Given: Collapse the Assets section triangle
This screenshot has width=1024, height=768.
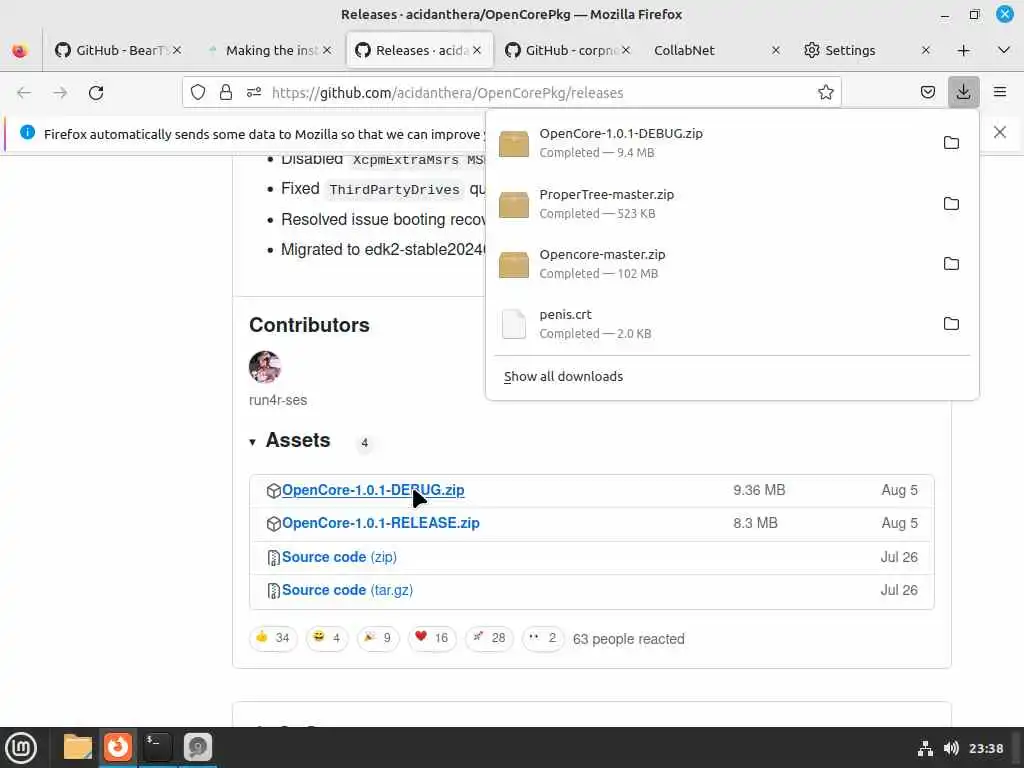Looking at the screenshot, I should pos(253,442).
